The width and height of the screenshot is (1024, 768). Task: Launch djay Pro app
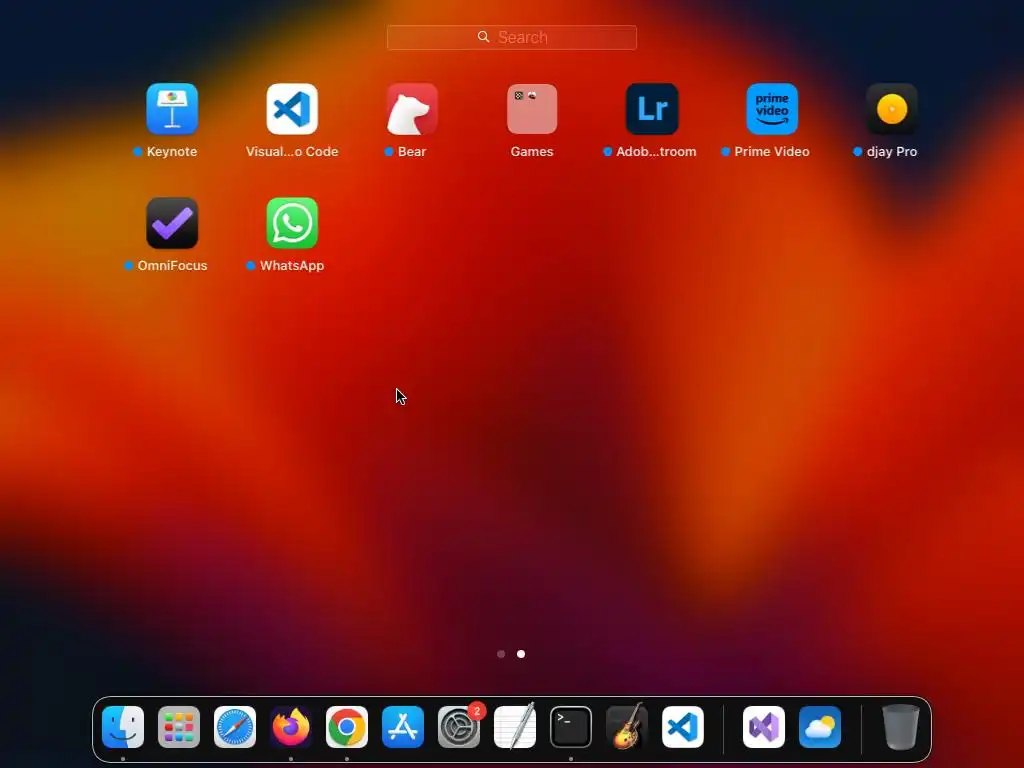(x=892, y=109)
